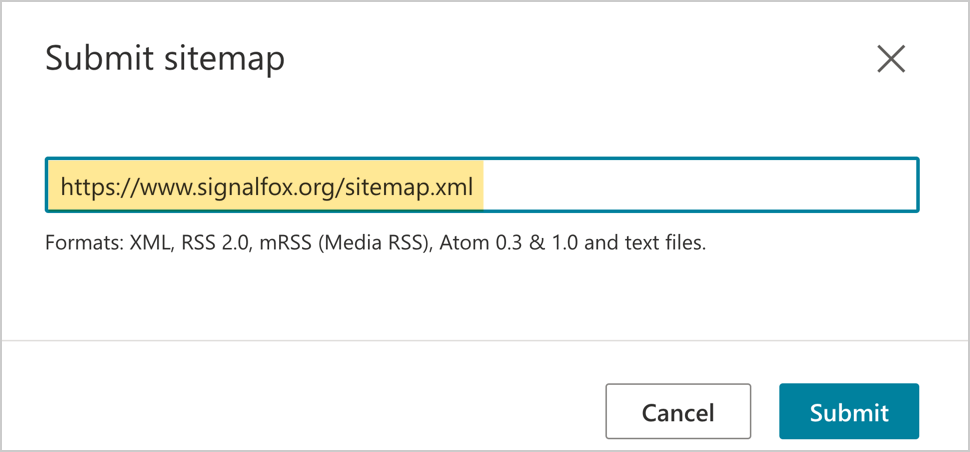Cancel the sitemap submission
This screenshot has width=970, height=452.
point(678,412)
